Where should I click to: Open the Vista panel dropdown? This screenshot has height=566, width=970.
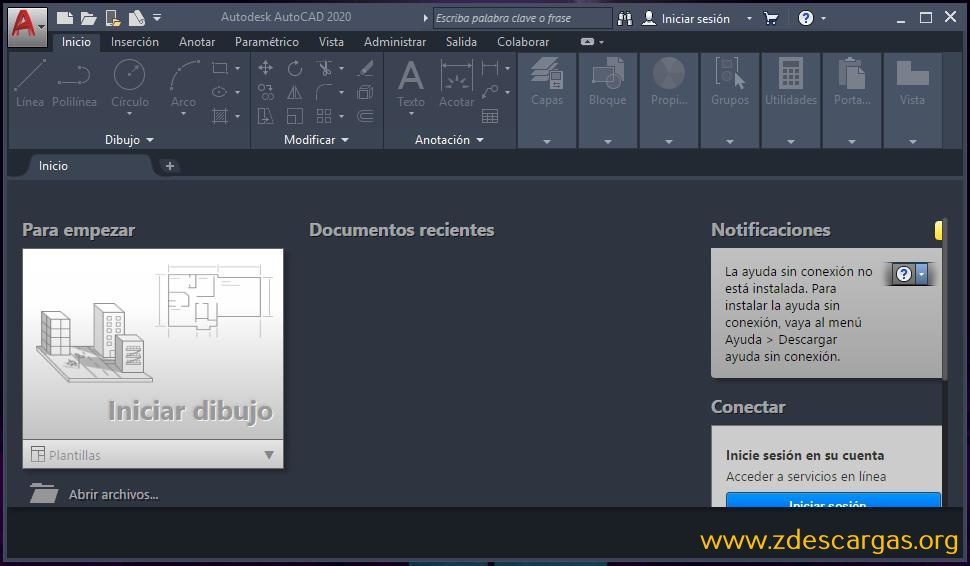pos(912,142)
